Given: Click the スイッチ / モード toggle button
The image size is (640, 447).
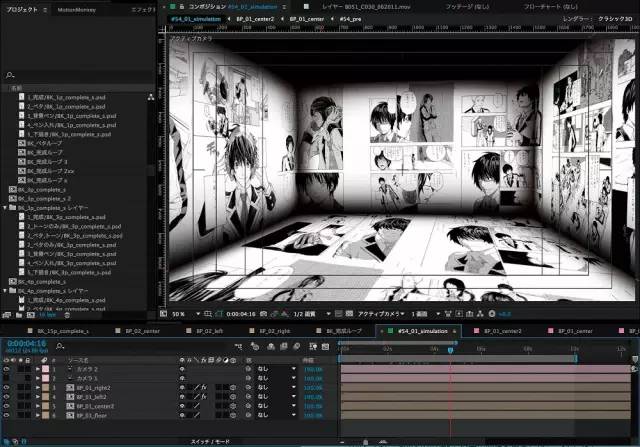Looking at the screenshot, I should (x=209, y=441).
